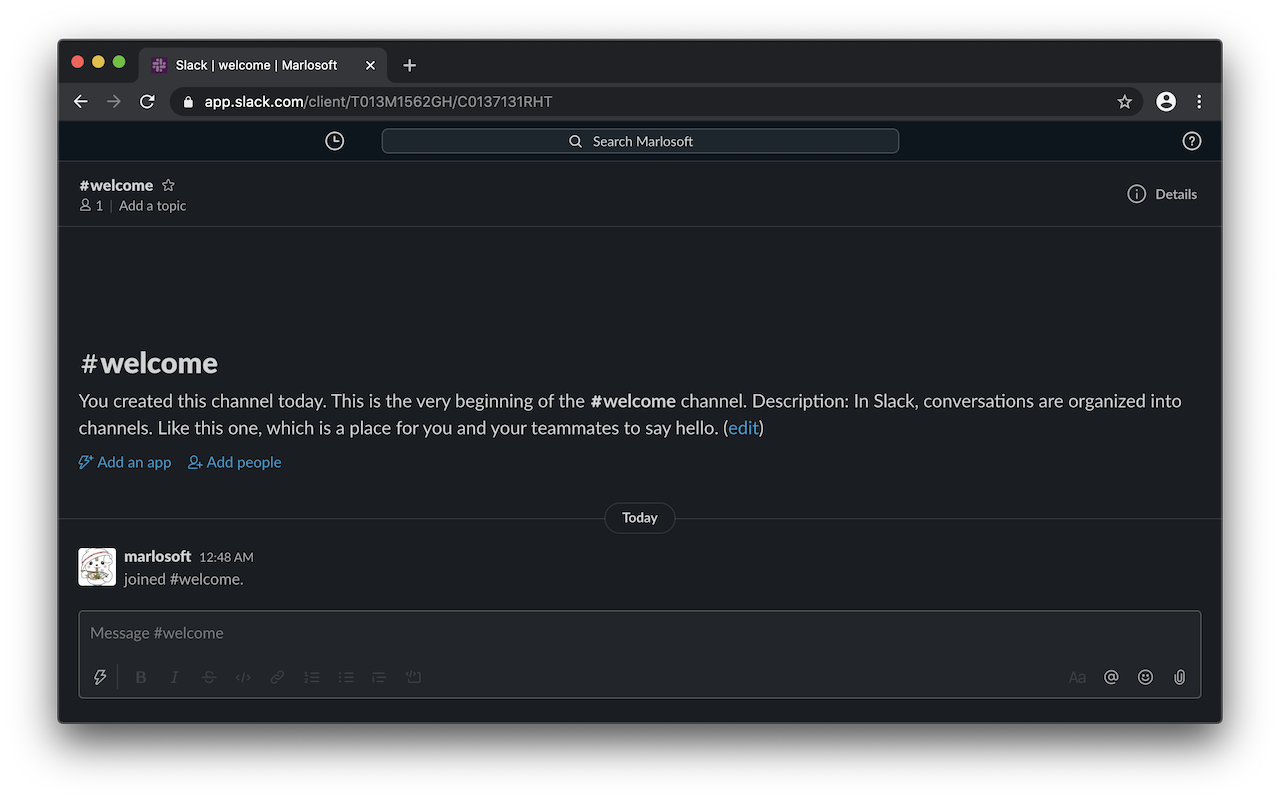Click the site padlock icon
This screenshot has width=1280, height=800.
click(x=188, y=101)
